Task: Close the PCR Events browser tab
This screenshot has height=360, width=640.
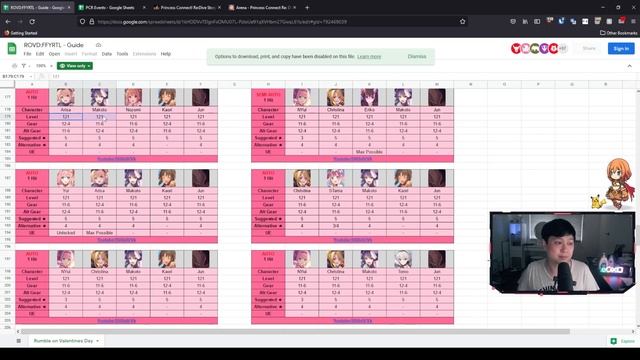Action: click(144, 7)
